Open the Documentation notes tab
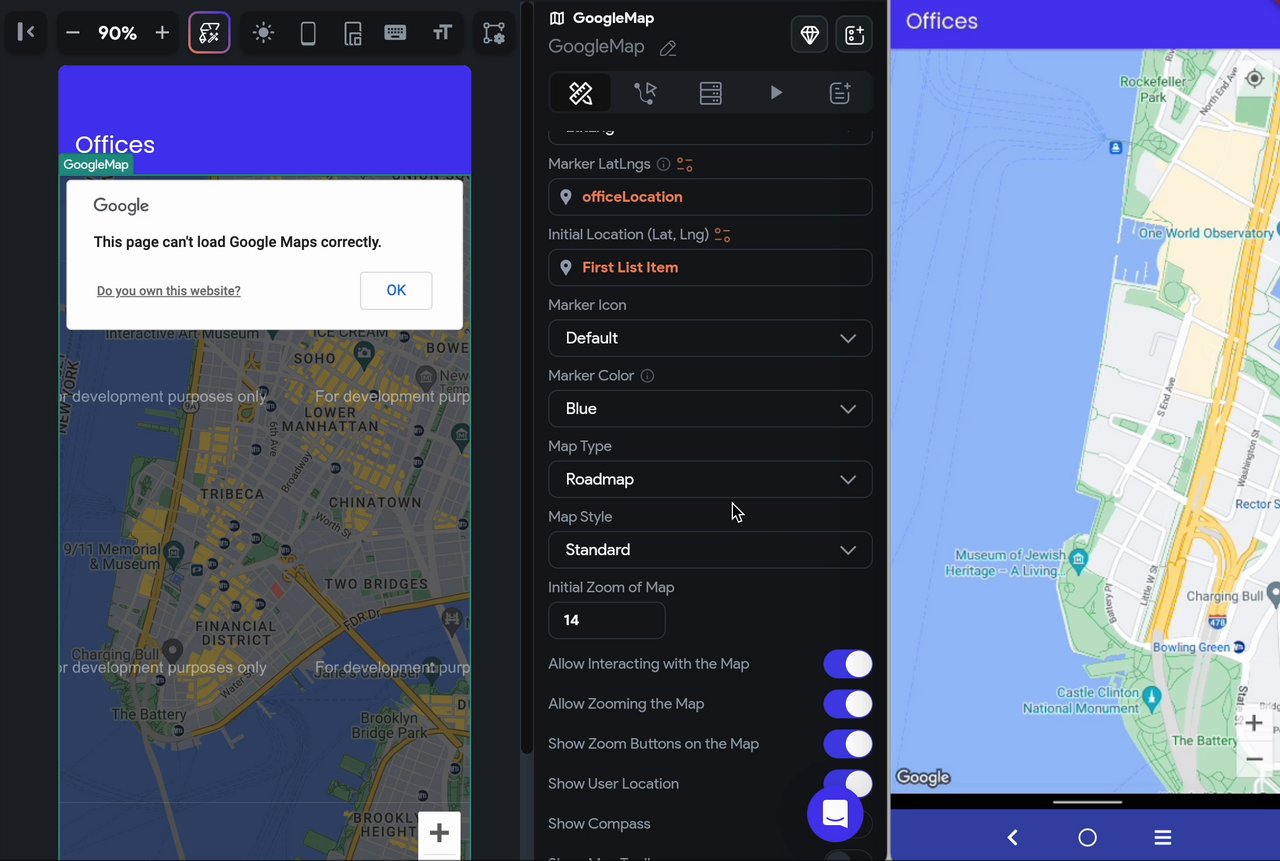This screenshot has width=1280, height=861. pyautogui.click(x=840, y=93)
